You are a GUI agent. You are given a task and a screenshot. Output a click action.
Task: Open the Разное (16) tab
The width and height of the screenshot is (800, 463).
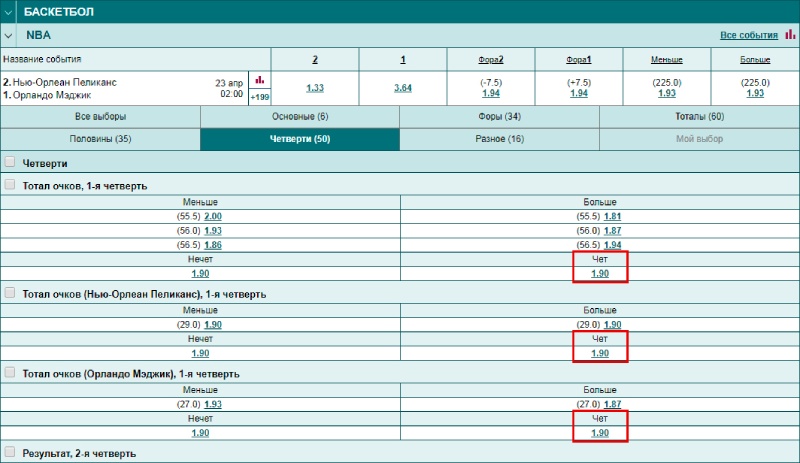click(x=499, y=139)
